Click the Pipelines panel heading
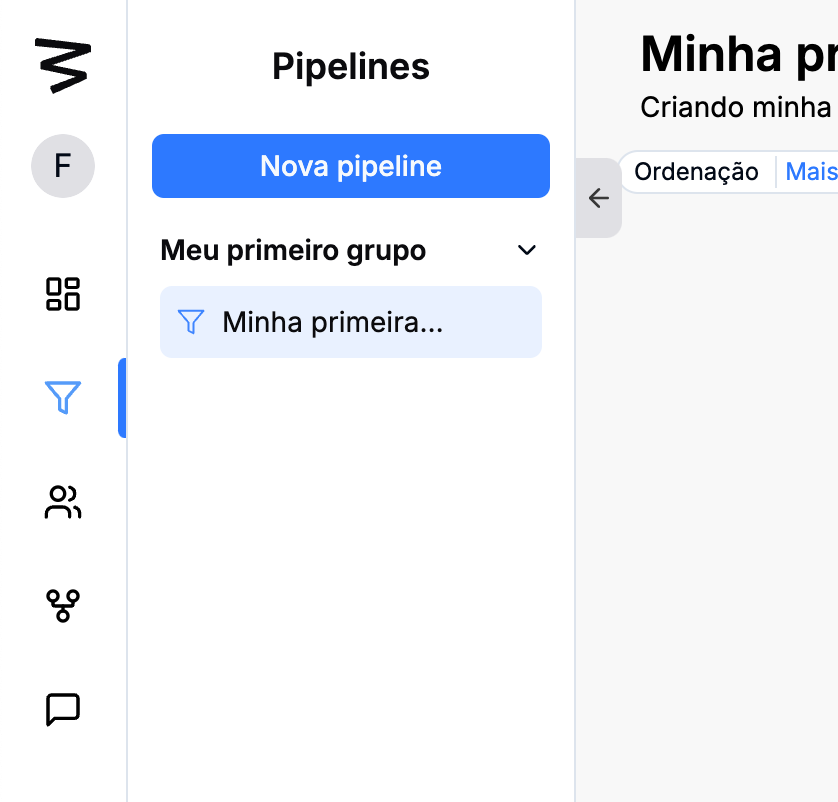The width and height of the screenshot is (838, 802). pyautogui.click(x=351, y=67)
